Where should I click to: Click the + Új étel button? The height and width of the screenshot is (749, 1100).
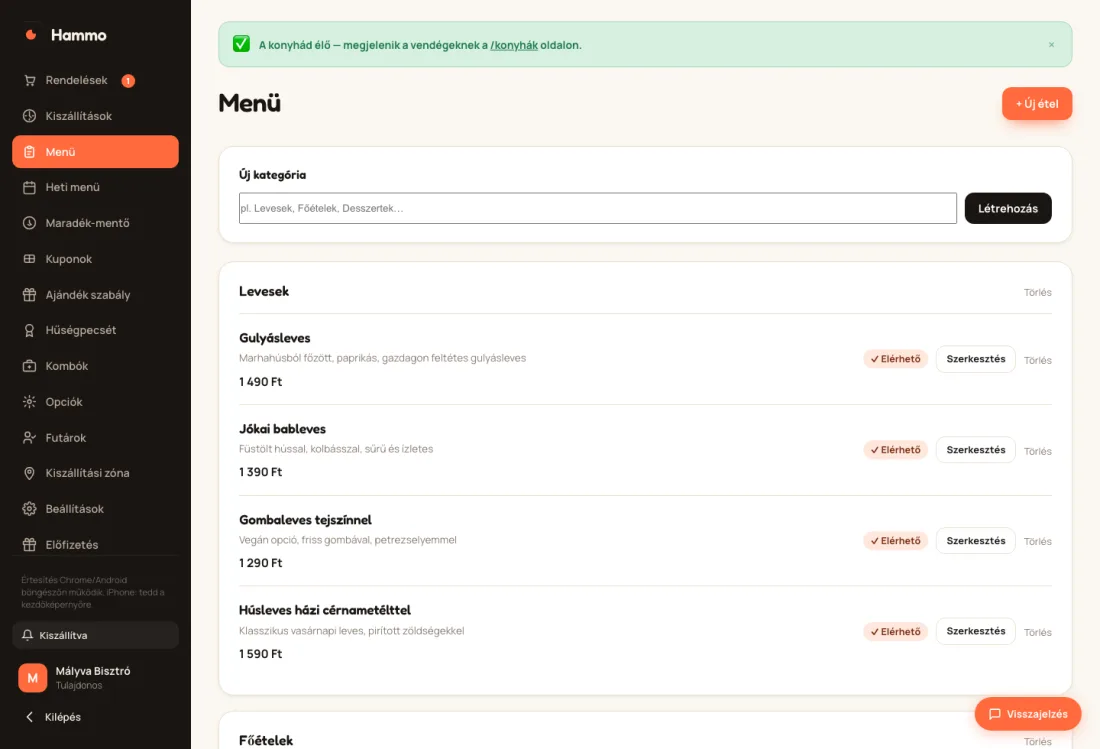pyautogui.click(x=1037, y=104)
